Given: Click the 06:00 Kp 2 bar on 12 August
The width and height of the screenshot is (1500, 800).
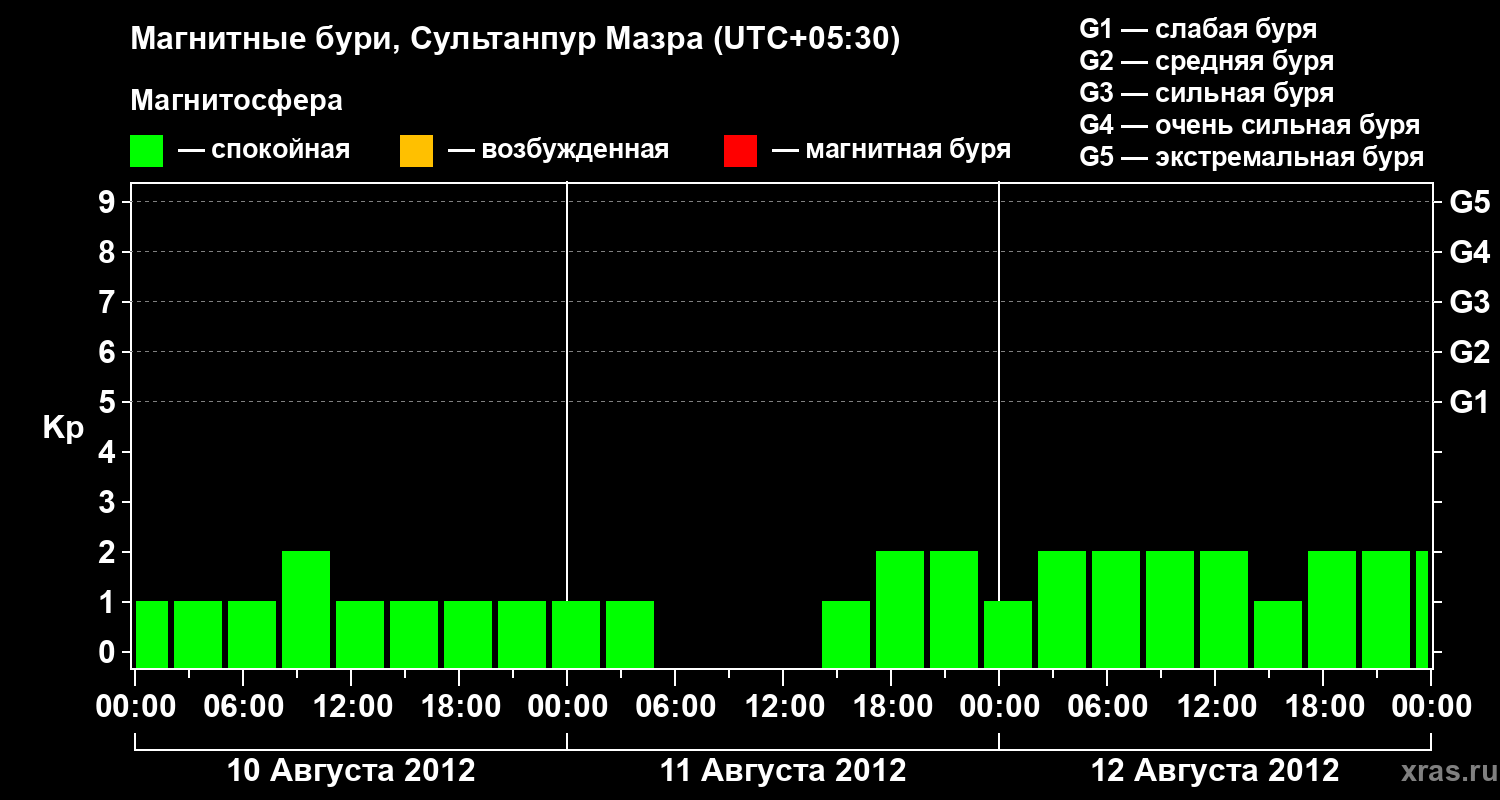Looking at the screenshot, I should [1116, 609].
